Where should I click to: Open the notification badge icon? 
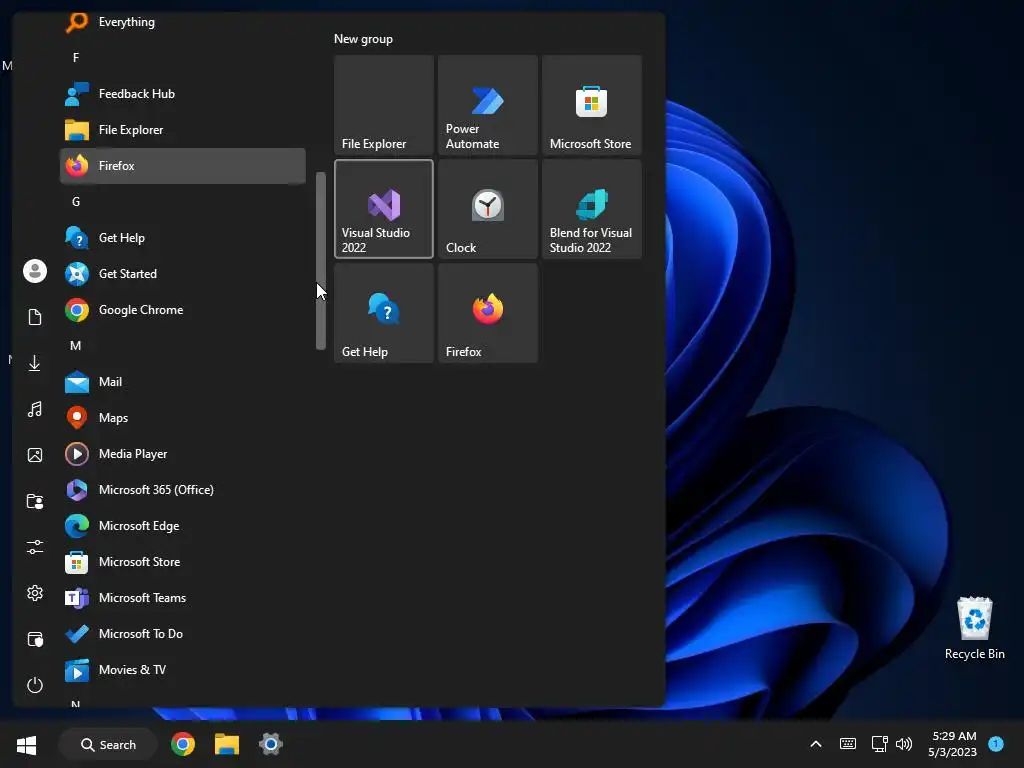click(996, 744)
